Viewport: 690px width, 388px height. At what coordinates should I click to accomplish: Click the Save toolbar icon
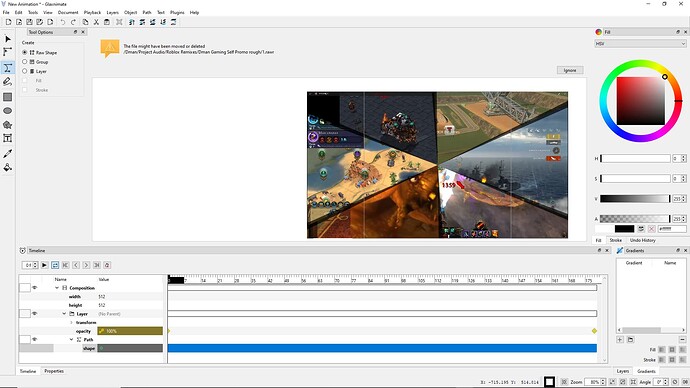point(29,22)
